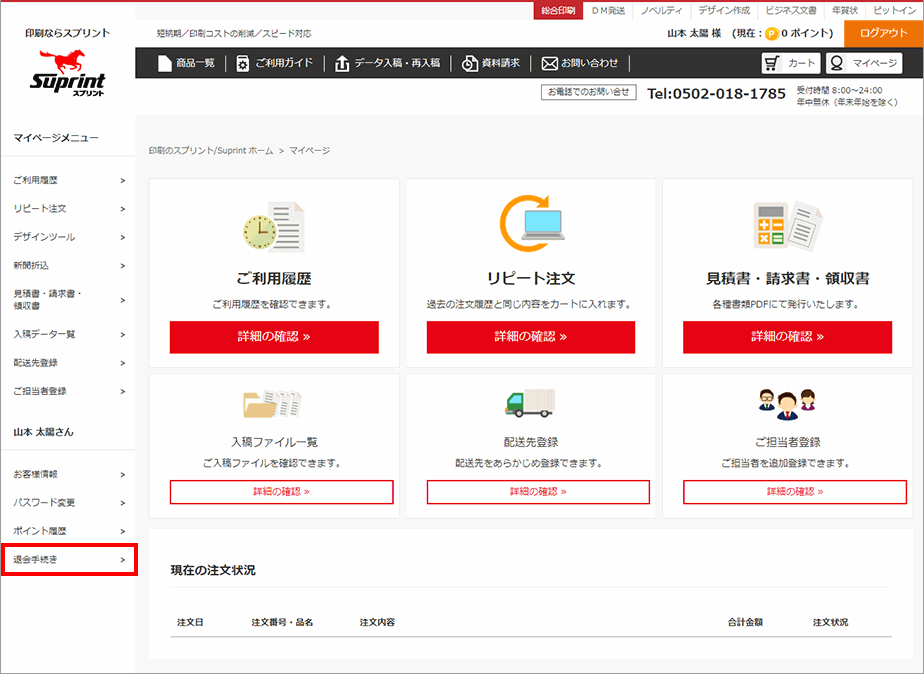Viewport: 924px width, 674px height.
Task: Click the 商品一覧 document icon
Action: (x=164, y=63)
